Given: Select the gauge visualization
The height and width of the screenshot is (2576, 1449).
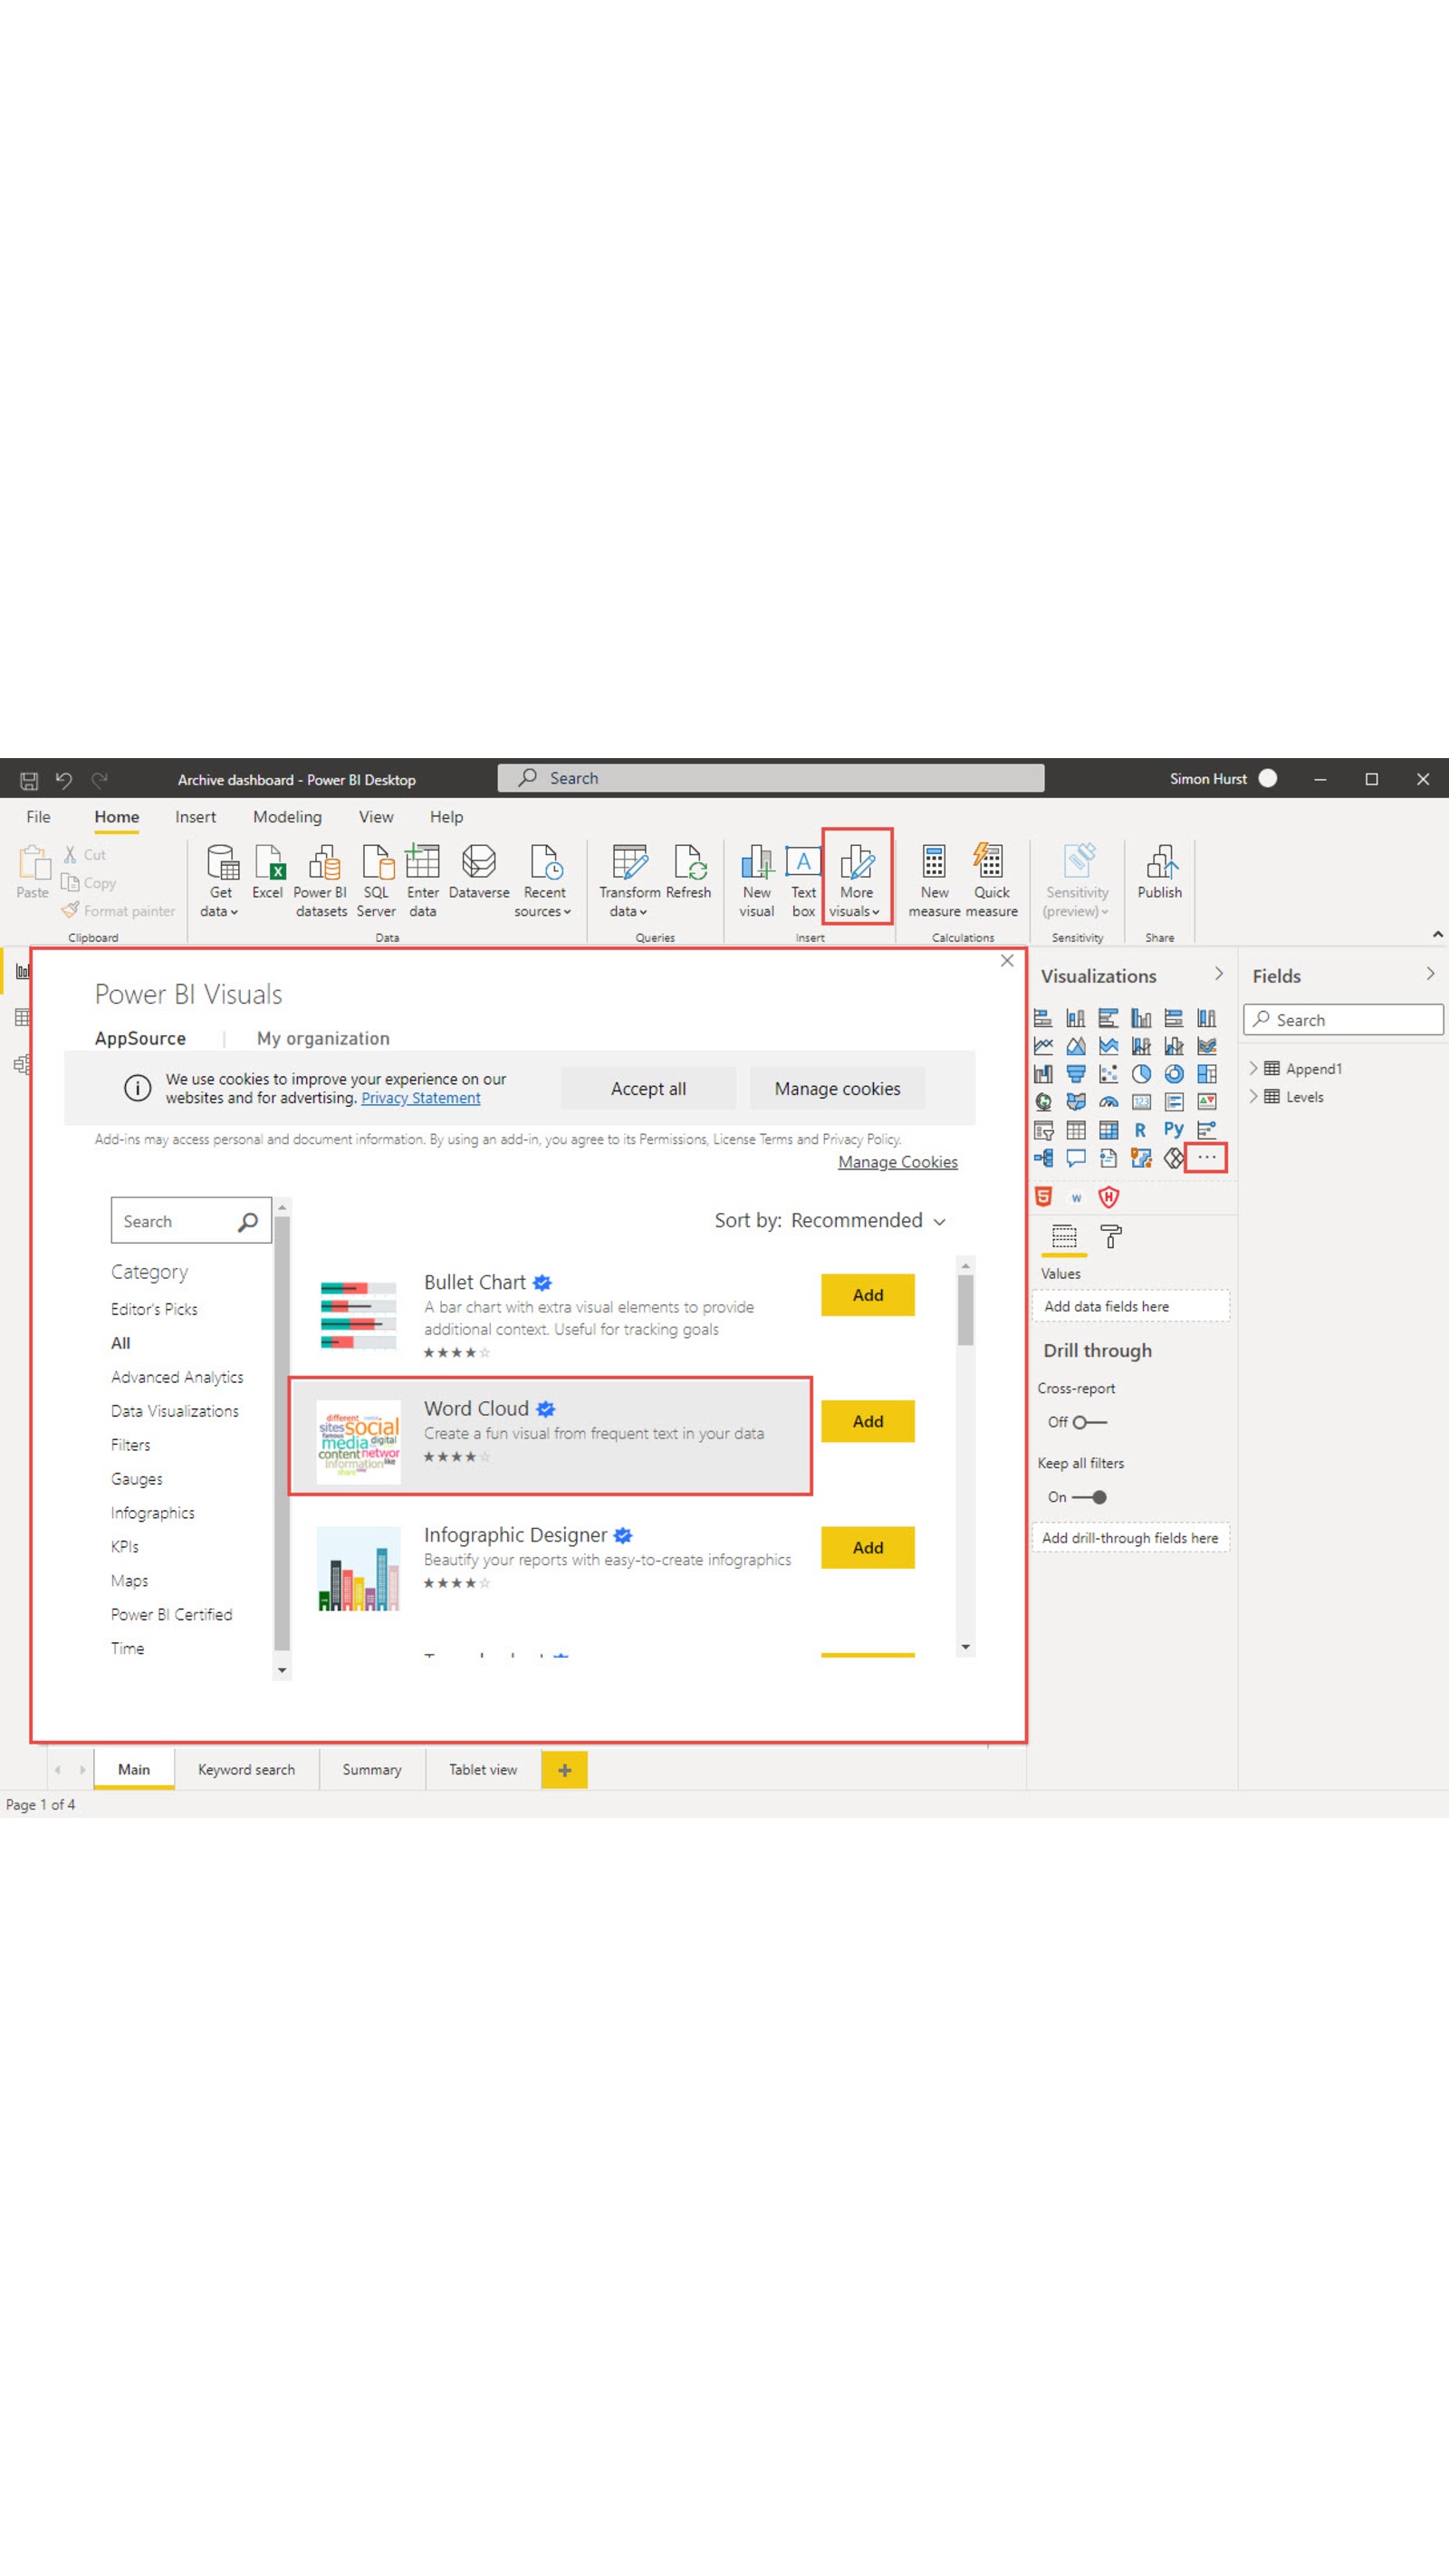Looking at the screenshot, I should click(1108, 1101).
